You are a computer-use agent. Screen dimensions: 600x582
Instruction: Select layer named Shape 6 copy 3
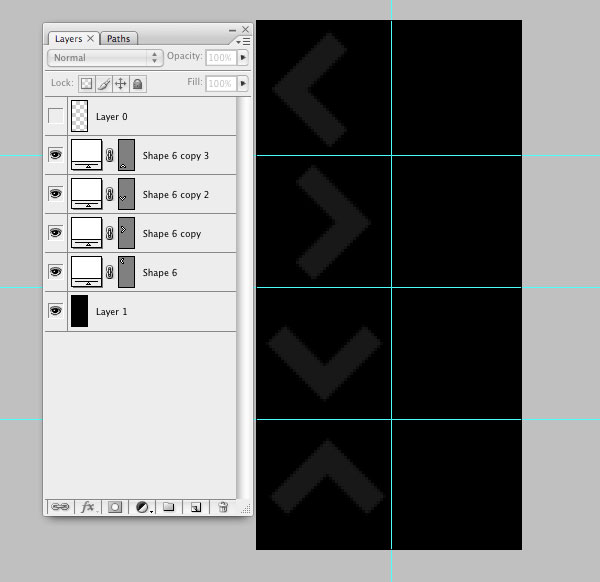176,156
